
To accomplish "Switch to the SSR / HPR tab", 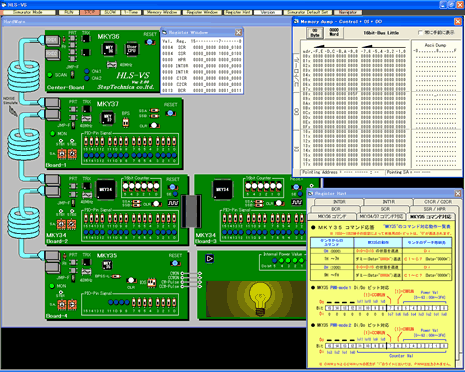I will [x=434, y=209].
